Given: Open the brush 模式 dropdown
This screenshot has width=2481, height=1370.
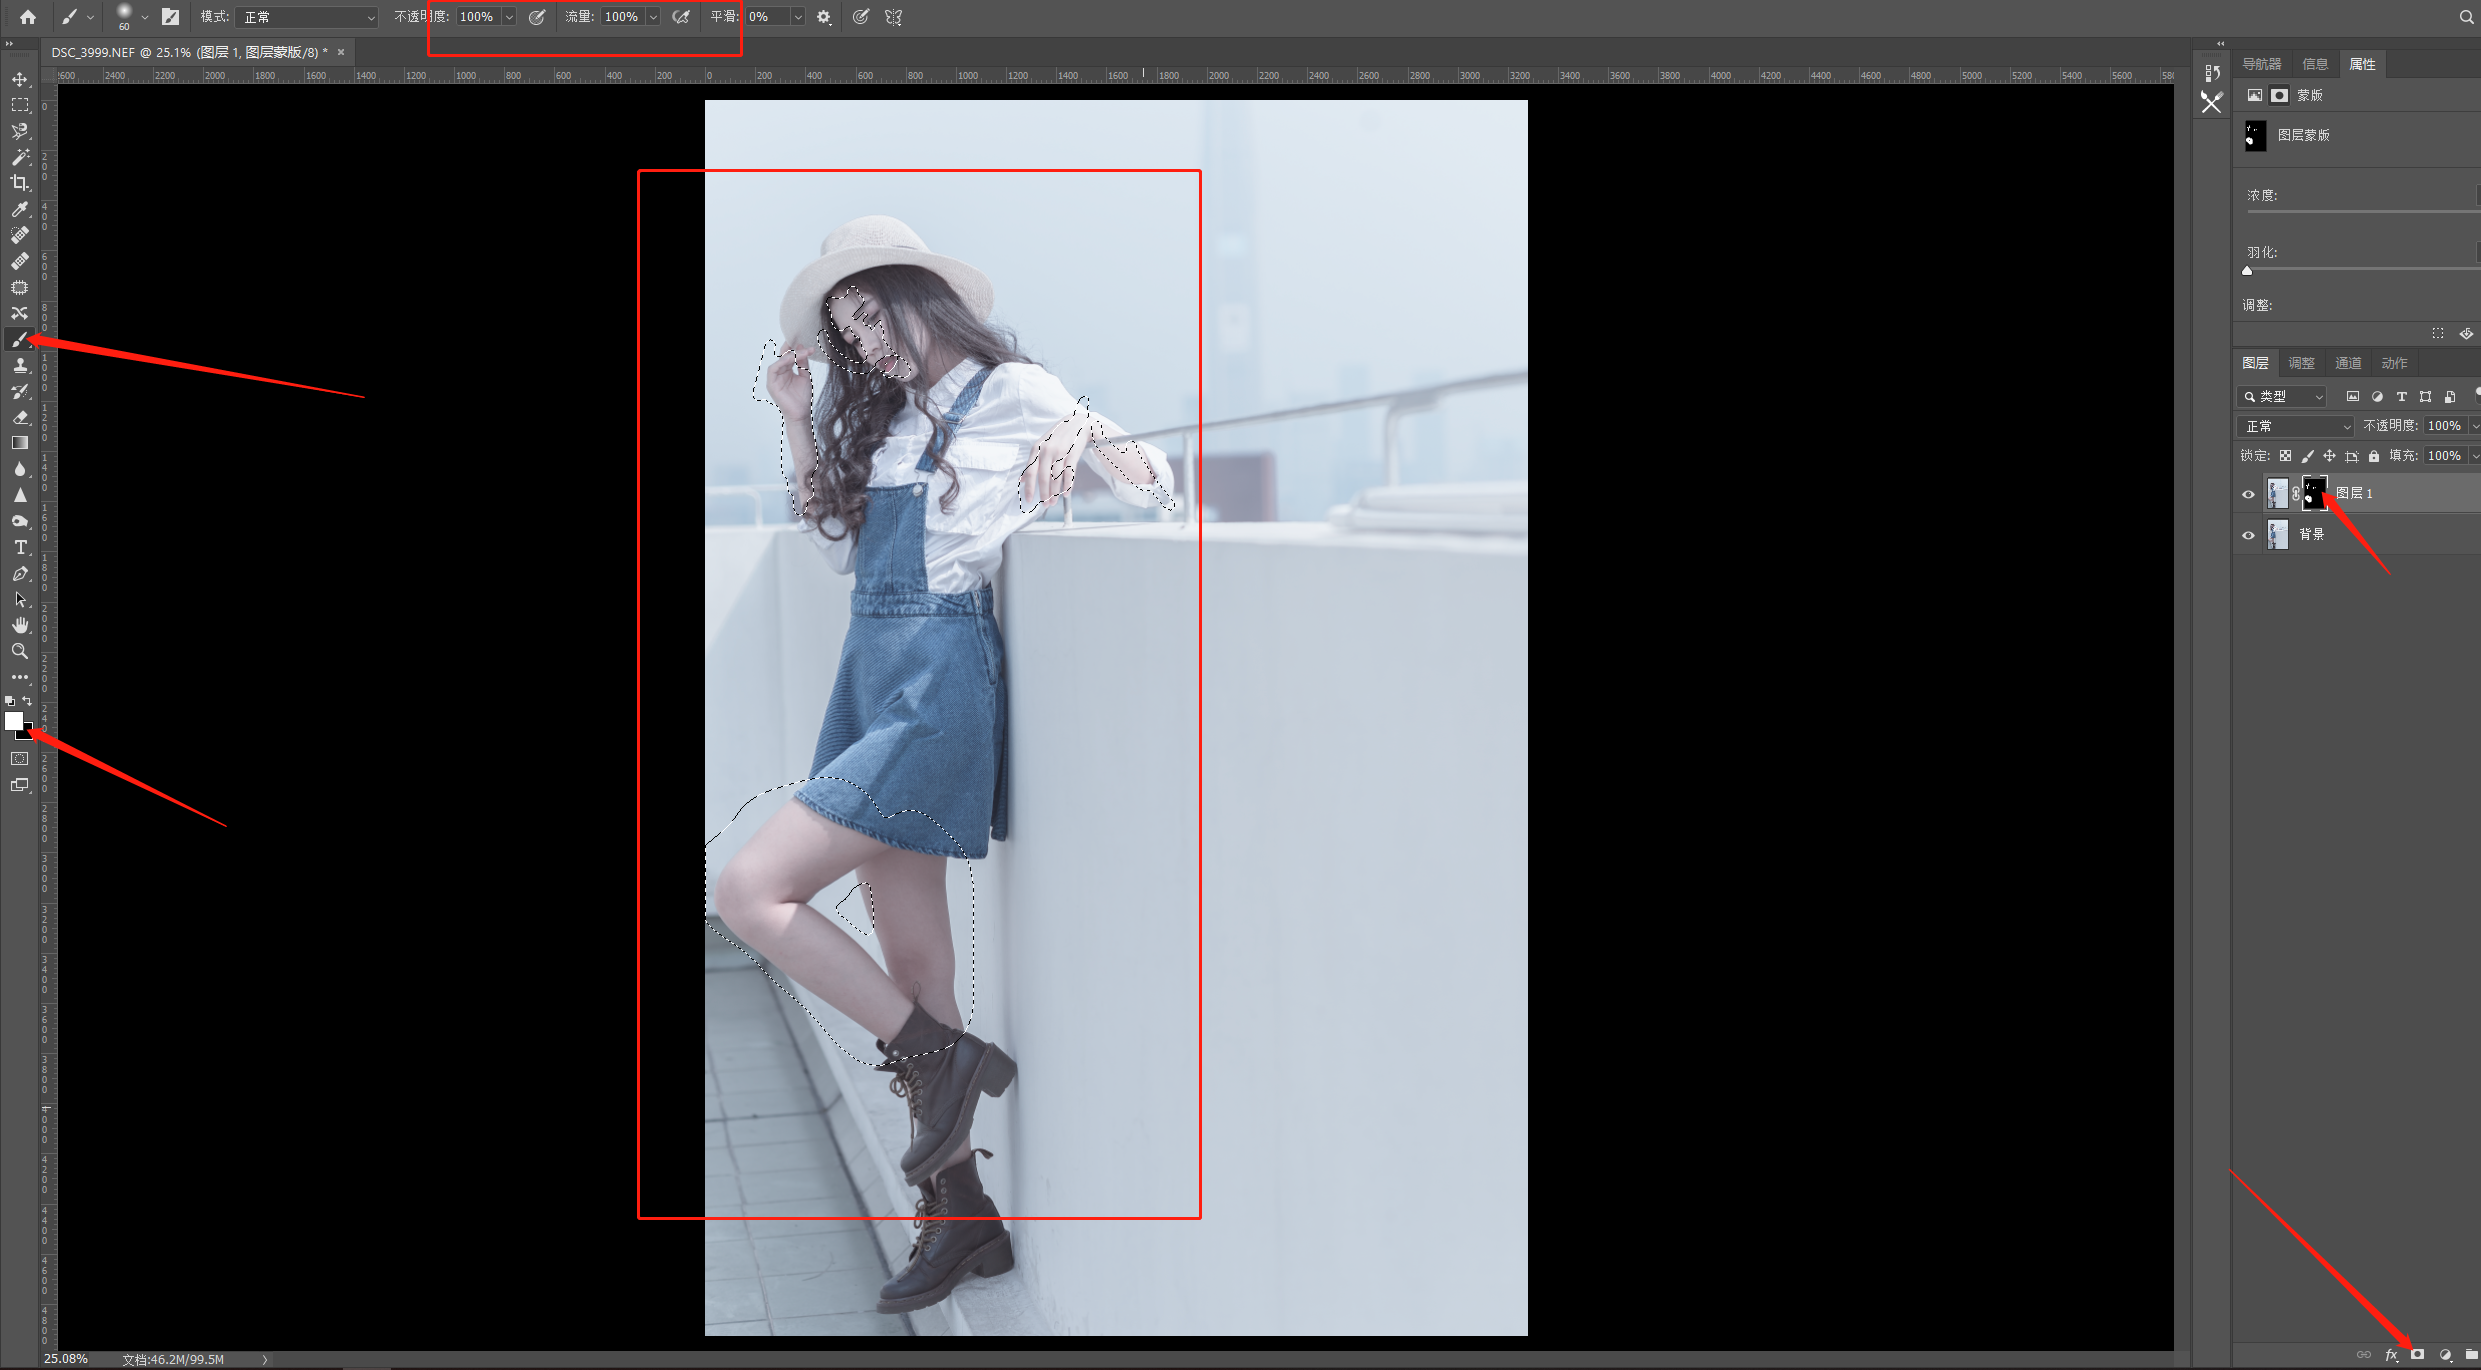Looking at the screenshot, I should pos(308,17).
